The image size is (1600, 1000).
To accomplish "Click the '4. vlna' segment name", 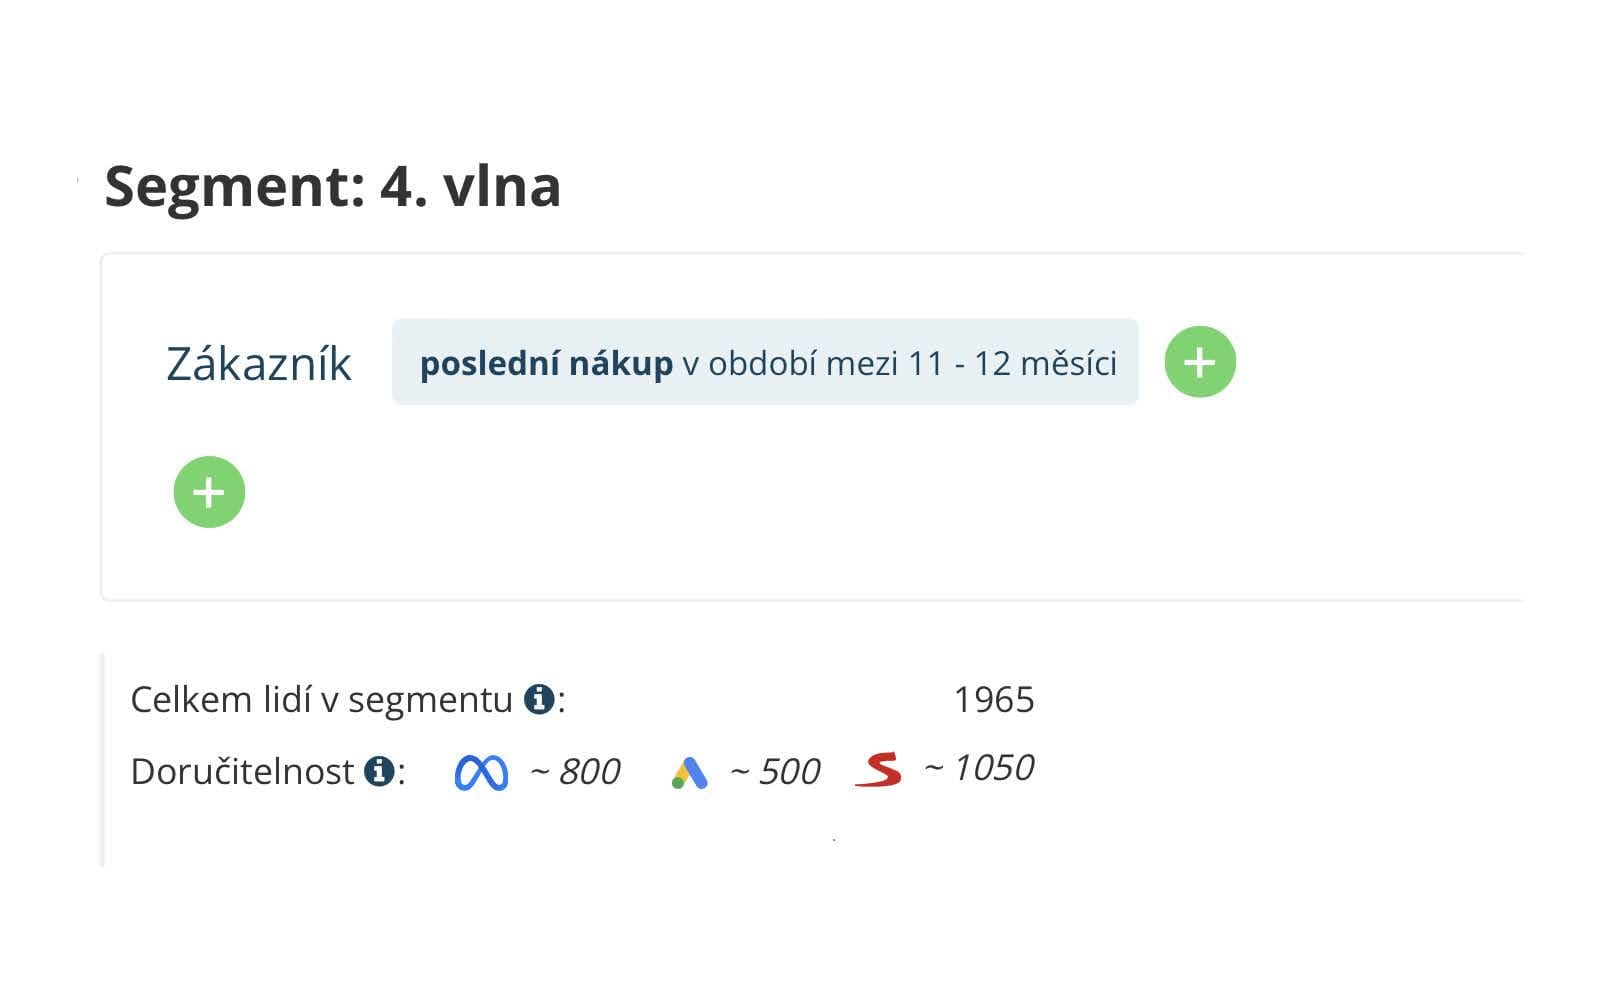I will point(470,186).
